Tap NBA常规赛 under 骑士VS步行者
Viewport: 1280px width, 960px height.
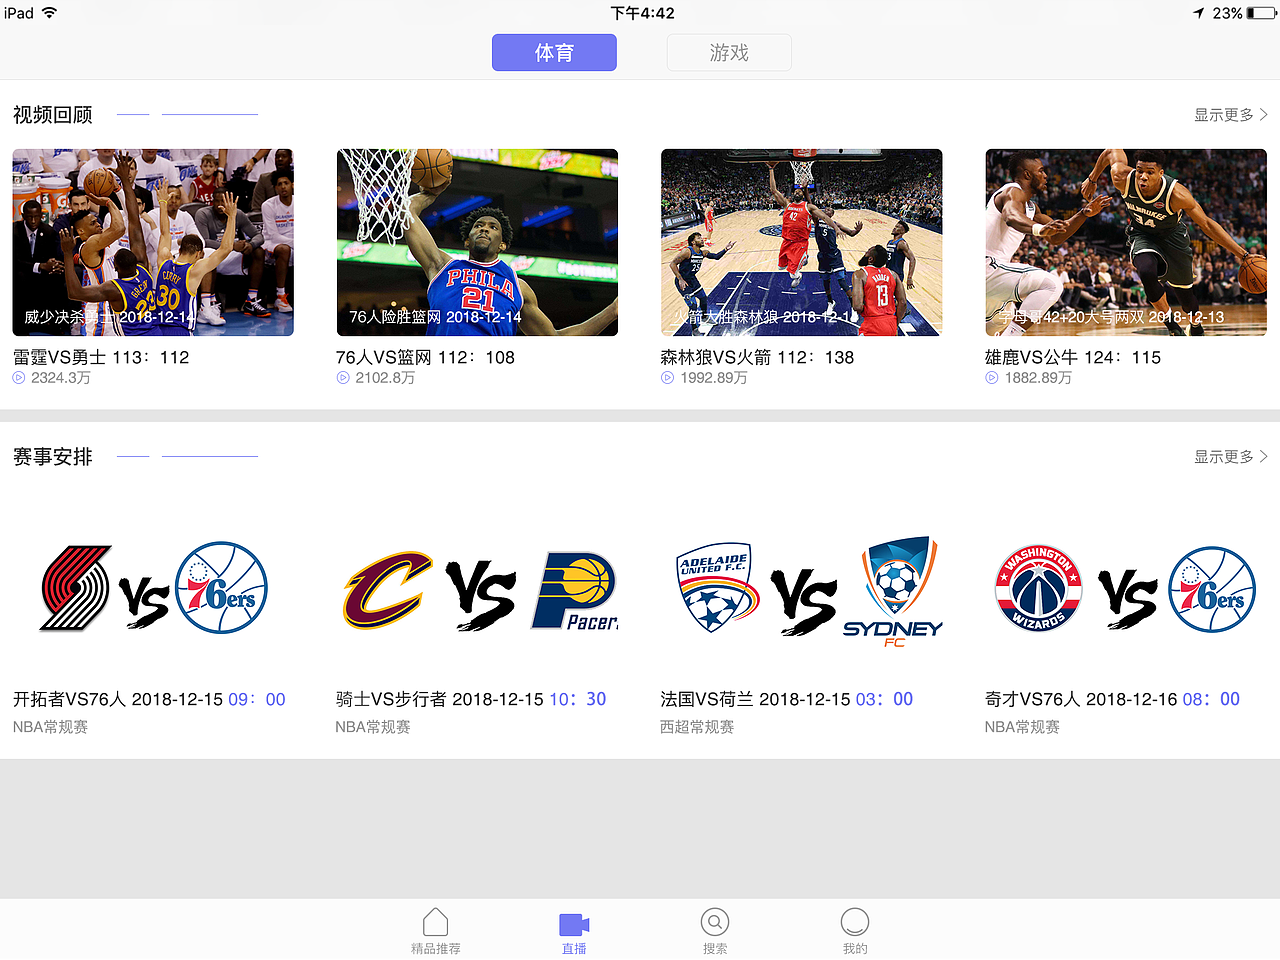[x=373, y=727]
